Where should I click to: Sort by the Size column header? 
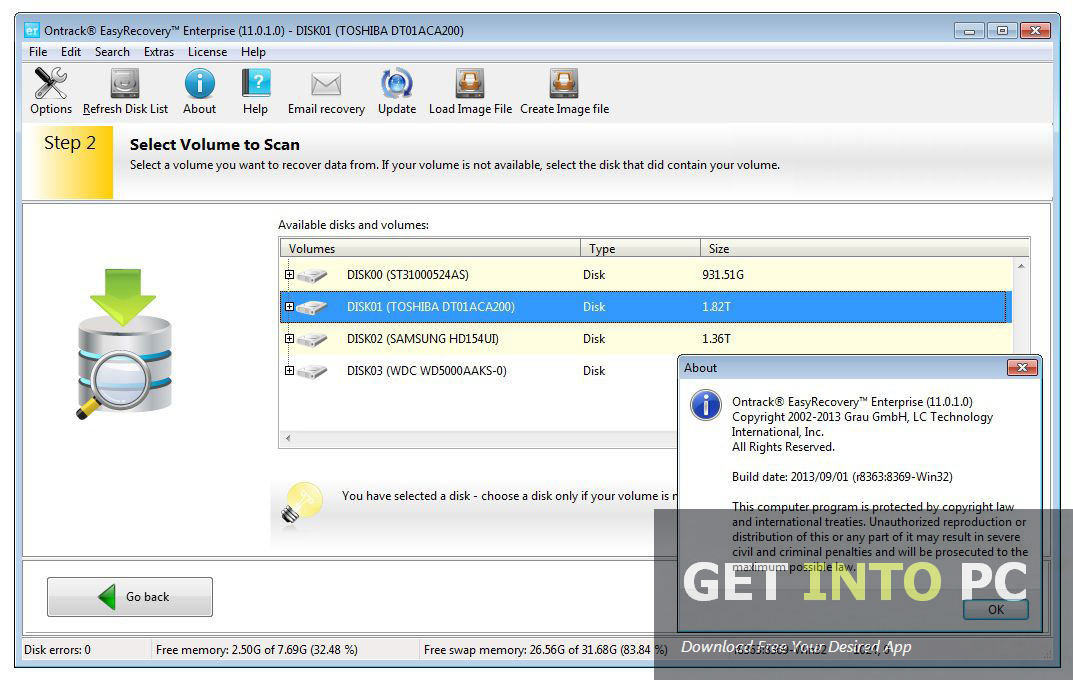point(865,248)
